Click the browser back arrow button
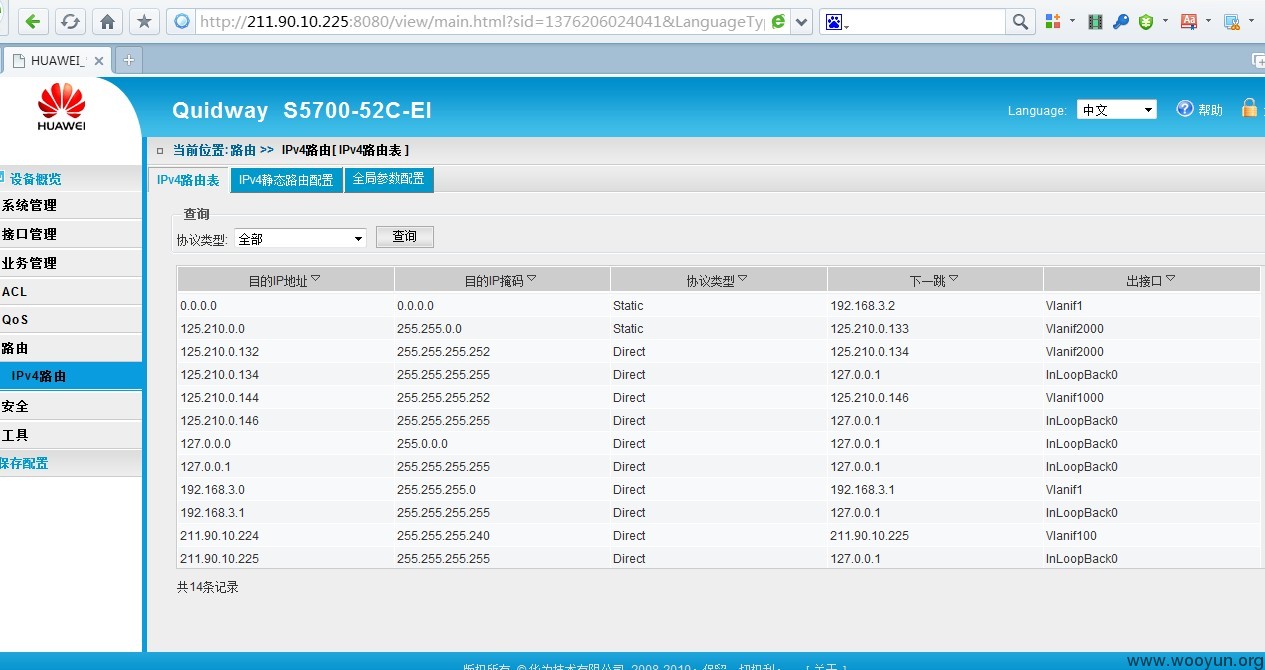This screenshot has height=670, width=1265. click(34, 21)
